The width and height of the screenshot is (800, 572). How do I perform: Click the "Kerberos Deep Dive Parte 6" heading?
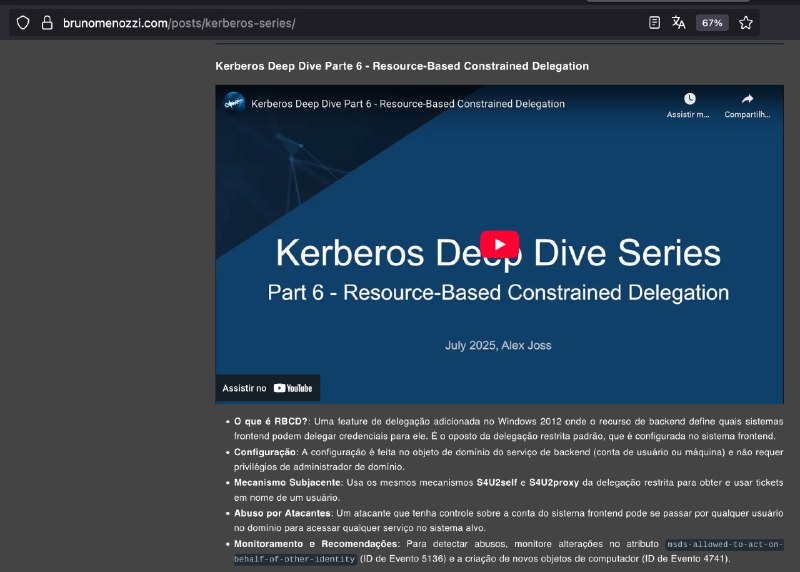(x=402, y=66)
